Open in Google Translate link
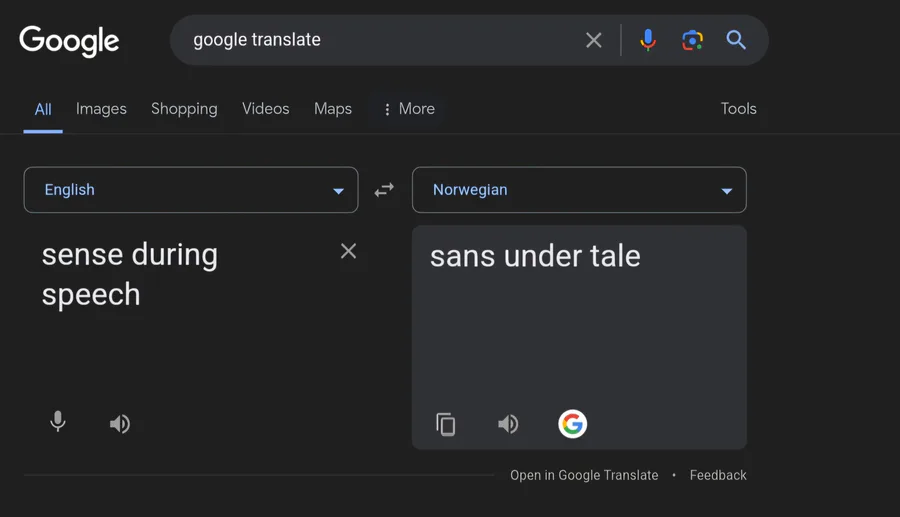 (x=584, y=475)
